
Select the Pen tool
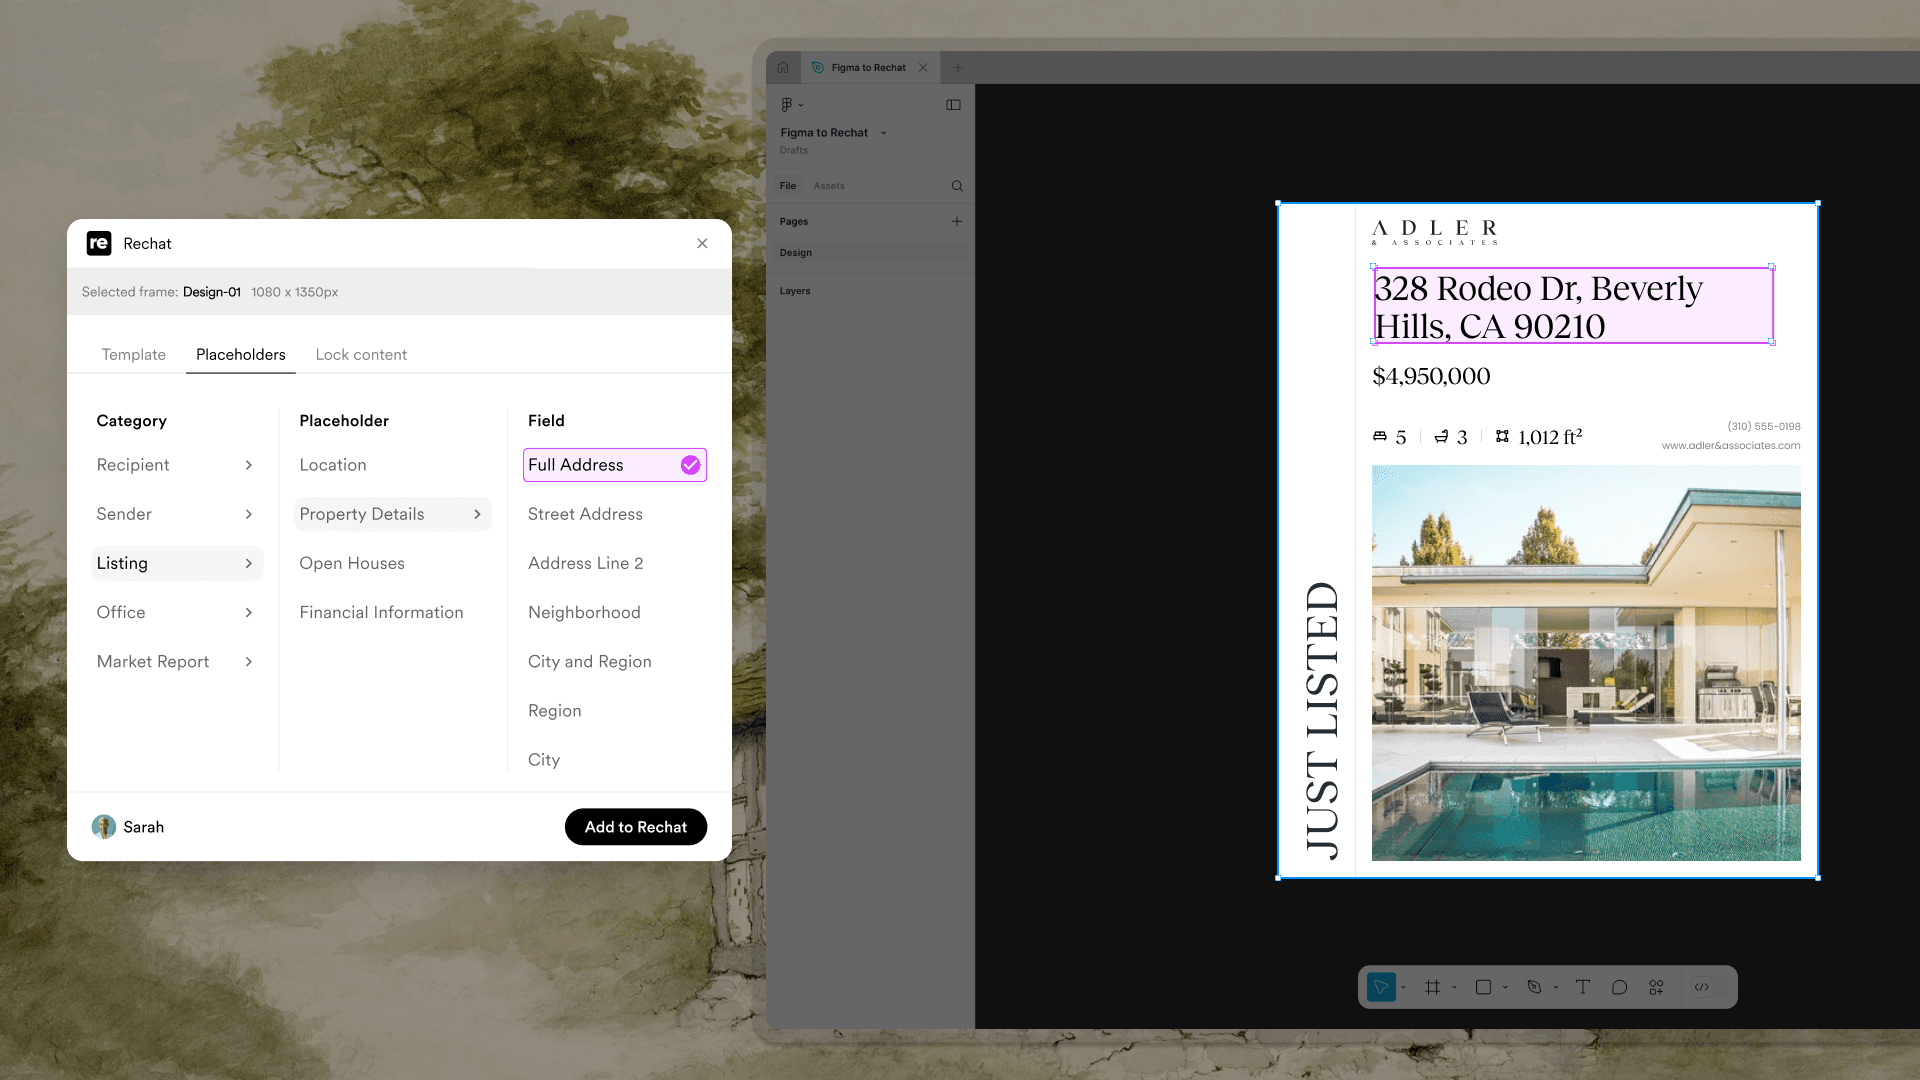[1534, 987]
